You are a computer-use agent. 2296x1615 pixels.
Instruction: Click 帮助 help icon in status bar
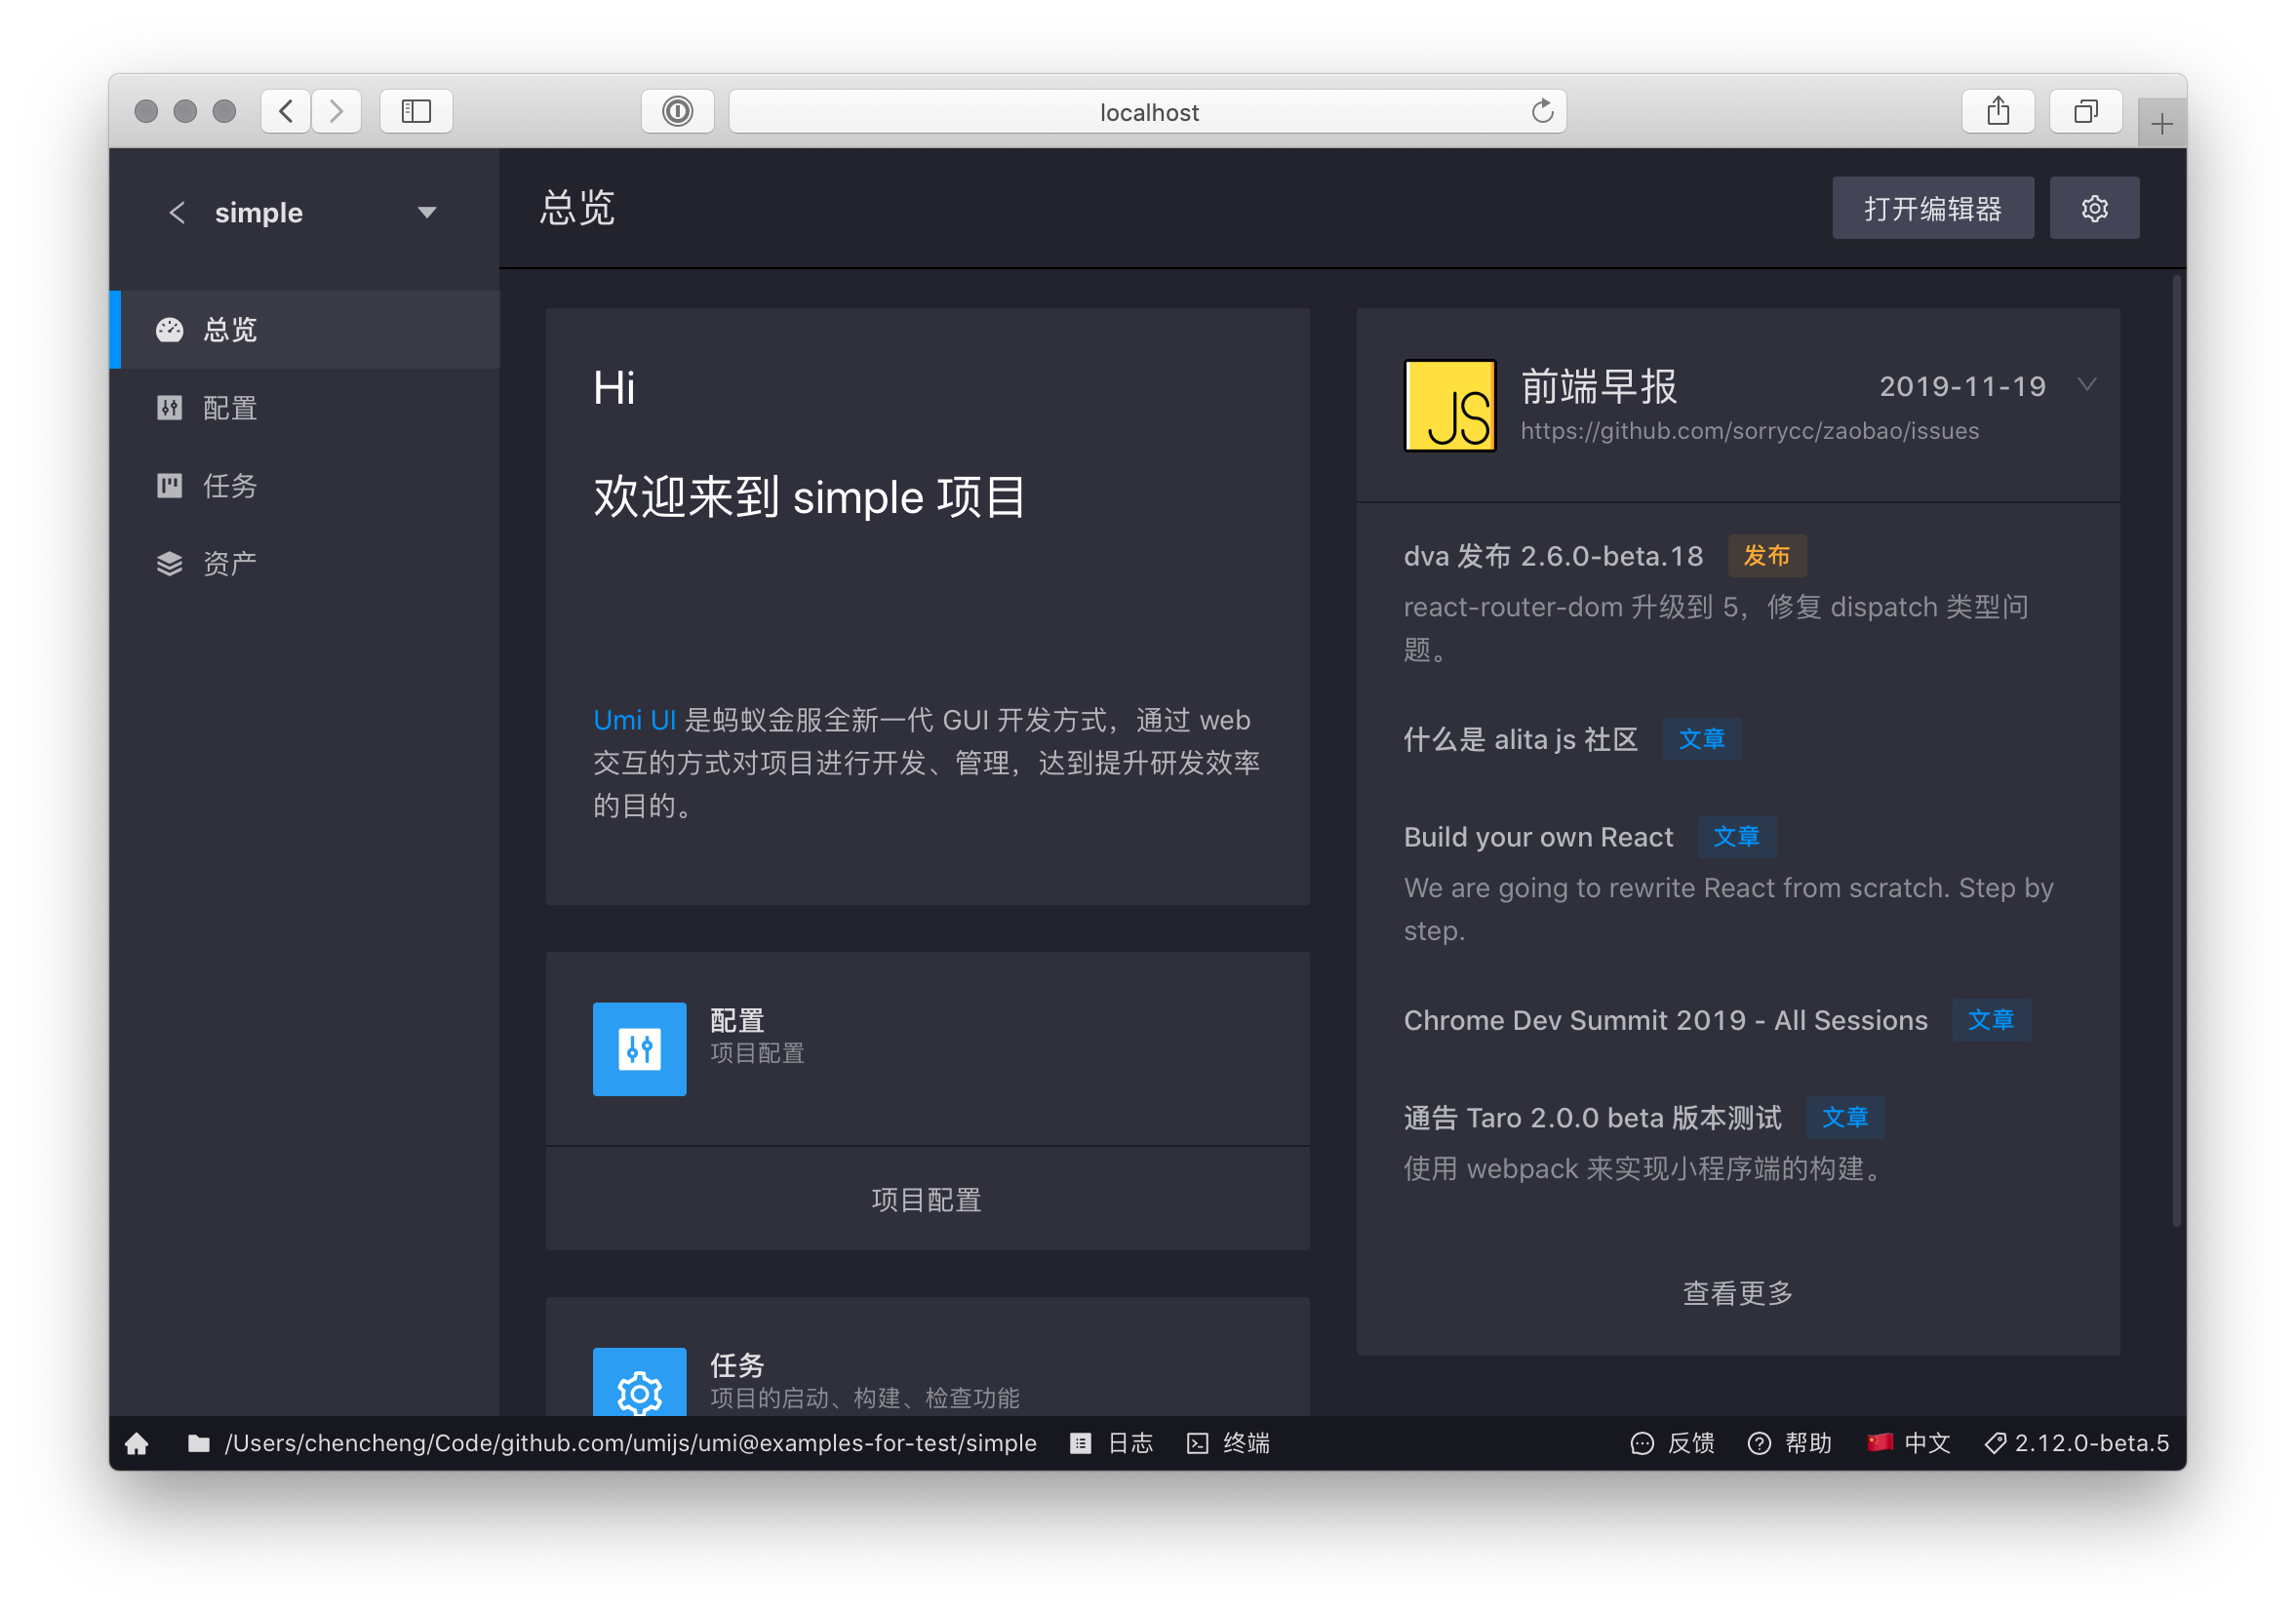[1759, 1443]
